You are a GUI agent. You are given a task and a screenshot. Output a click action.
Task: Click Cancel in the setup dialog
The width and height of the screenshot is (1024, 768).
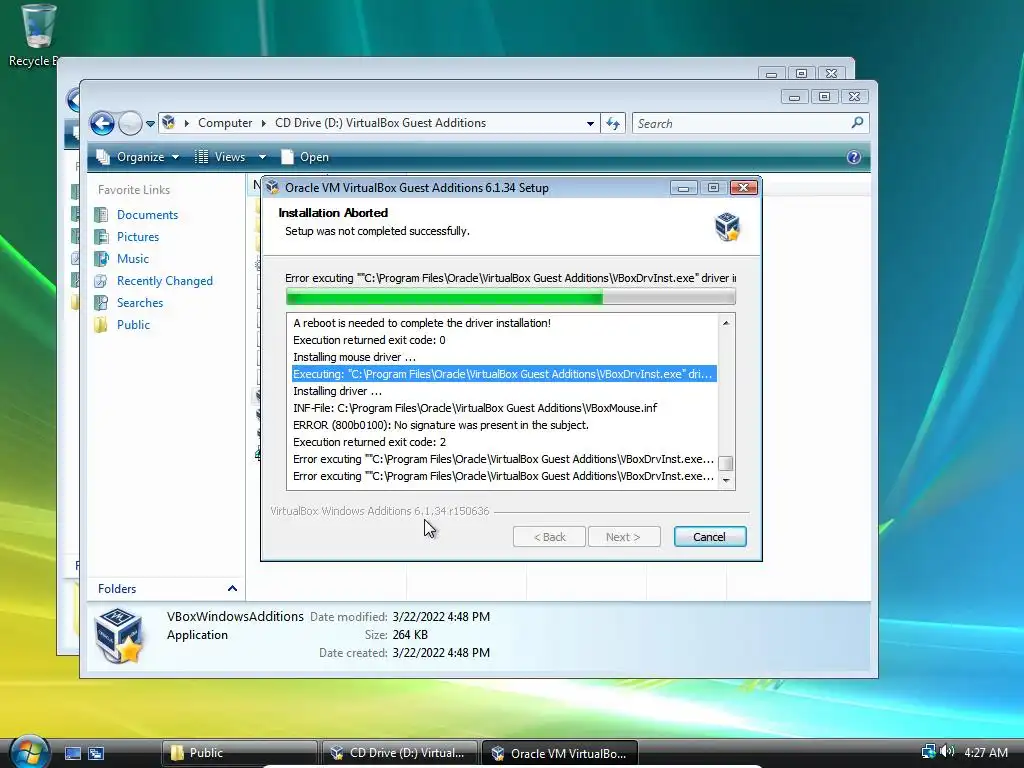tap(710, 537)
